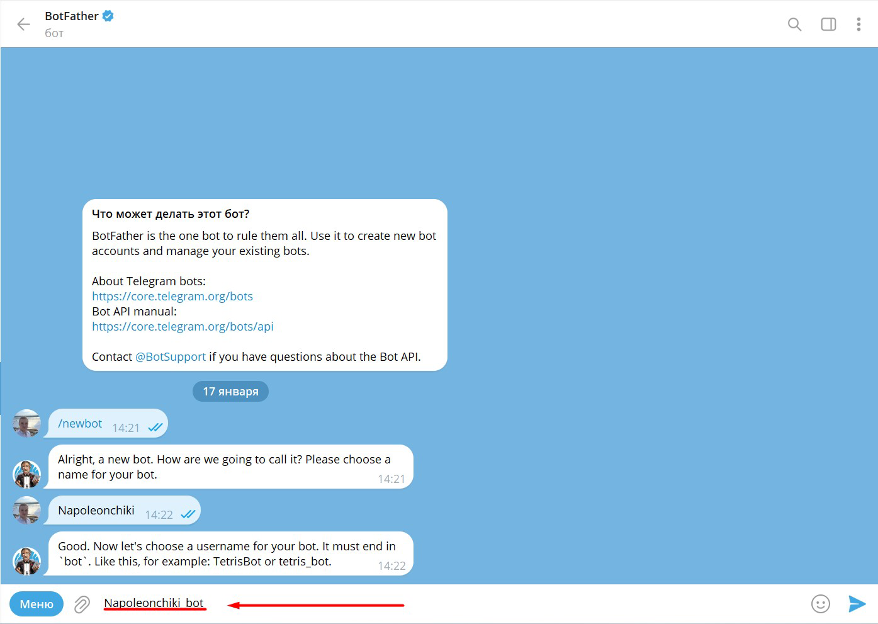
Task: Click the 14:21 time on the /newbot message
Action: click(x=125, y=428)
